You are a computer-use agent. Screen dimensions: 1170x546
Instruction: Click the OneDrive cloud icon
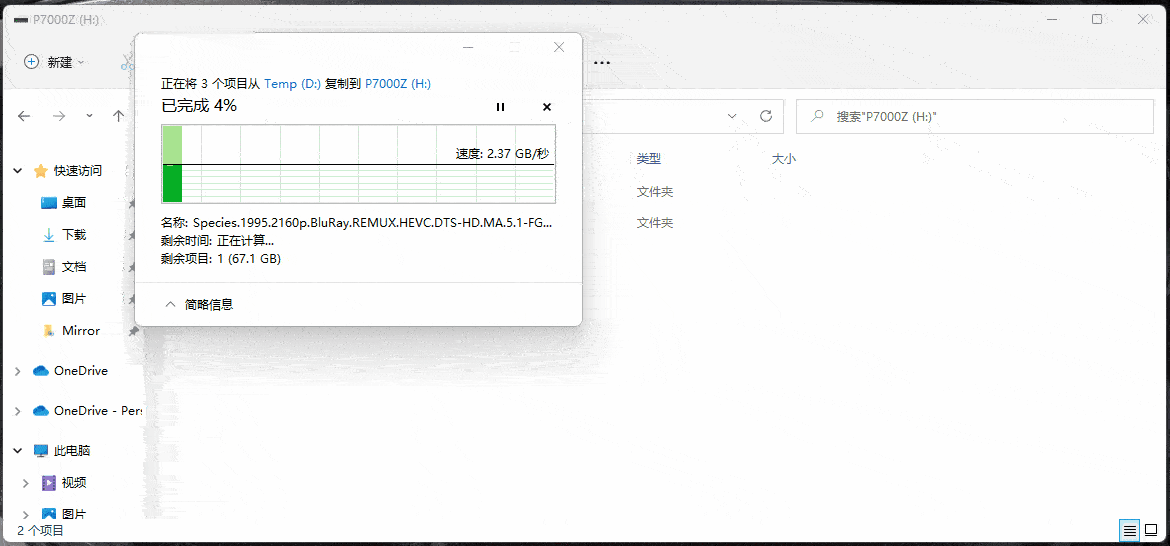tap(40, 371)
